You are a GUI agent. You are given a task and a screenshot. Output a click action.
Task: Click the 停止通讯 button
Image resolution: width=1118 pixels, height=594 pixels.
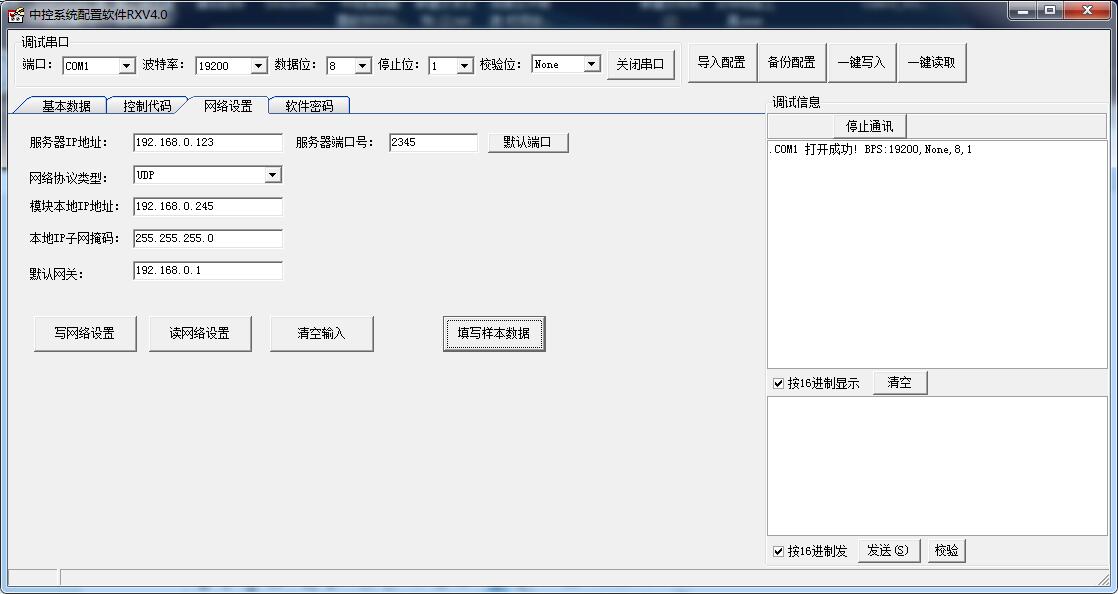point(869,126)
